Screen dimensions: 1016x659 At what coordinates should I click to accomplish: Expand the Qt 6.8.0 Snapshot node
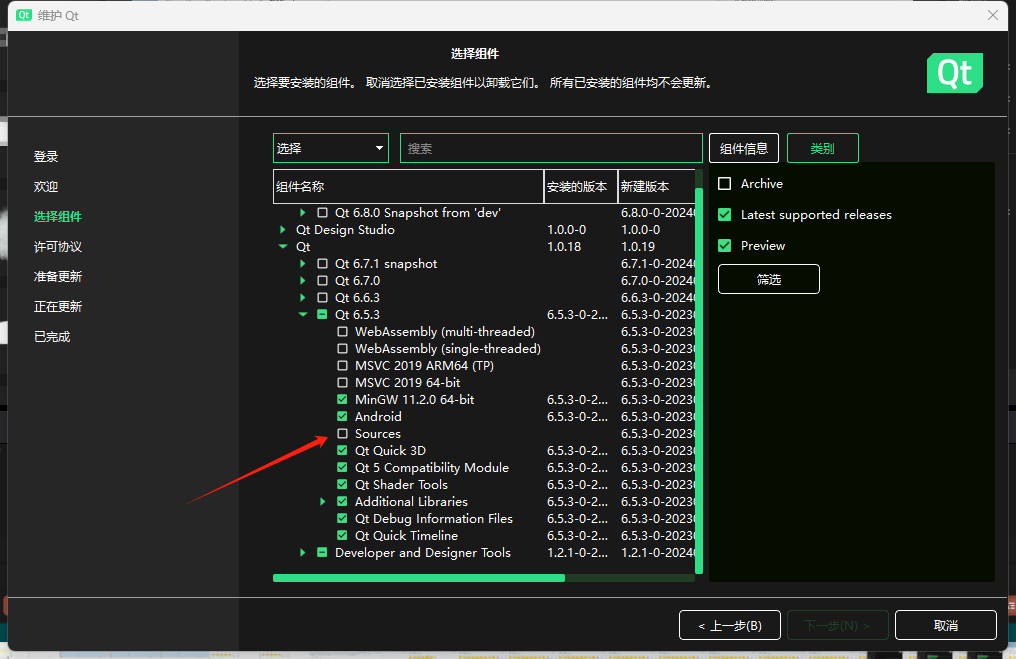tap(303, 213)
